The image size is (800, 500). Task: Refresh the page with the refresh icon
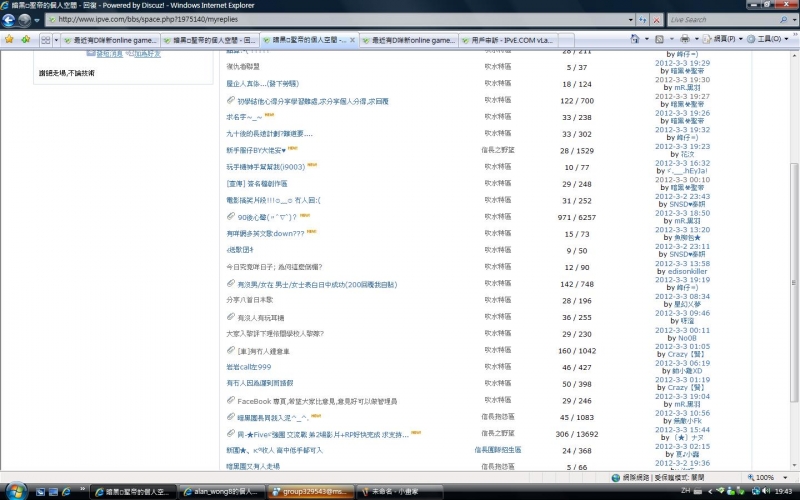click(643, 19)
